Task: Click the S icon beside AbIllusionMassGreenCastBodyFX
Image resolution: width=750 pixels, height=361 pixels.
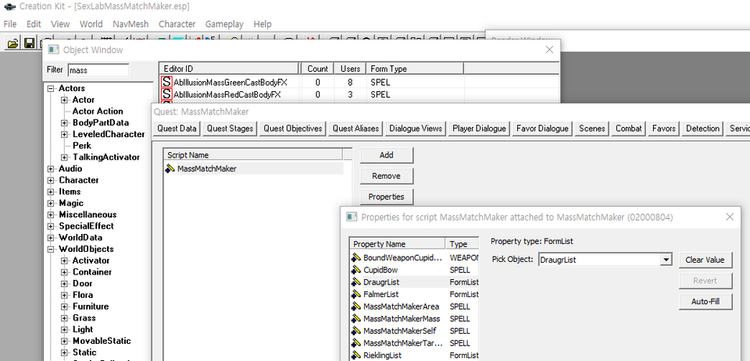Action: click(166, 82)
